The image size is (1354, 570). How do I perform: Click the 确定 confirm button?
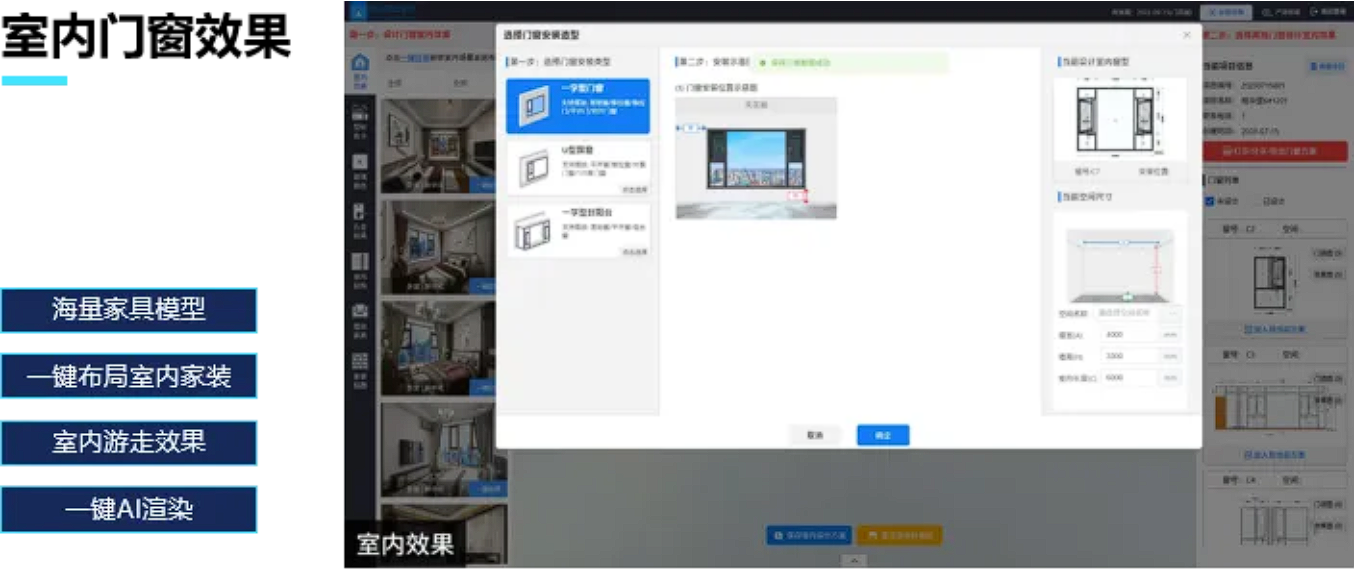[883, 435]
